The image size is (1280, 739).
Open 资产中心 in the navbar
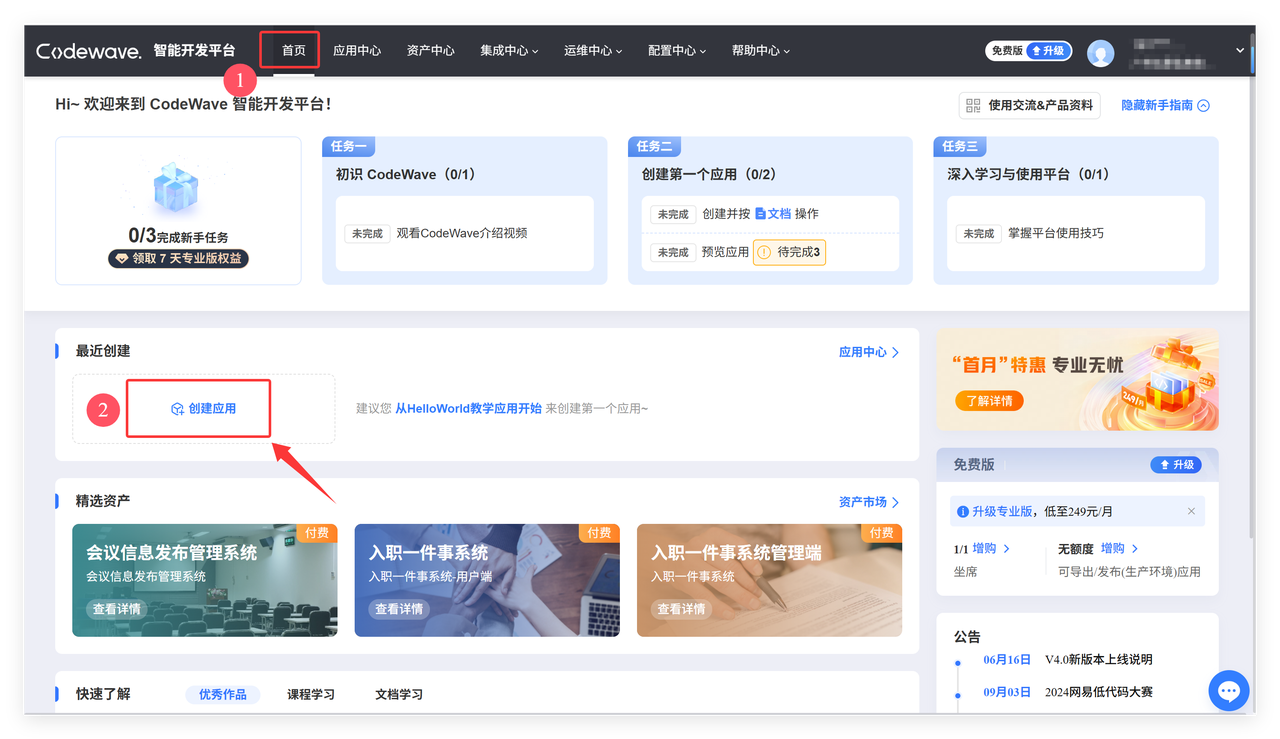point(431,51)
